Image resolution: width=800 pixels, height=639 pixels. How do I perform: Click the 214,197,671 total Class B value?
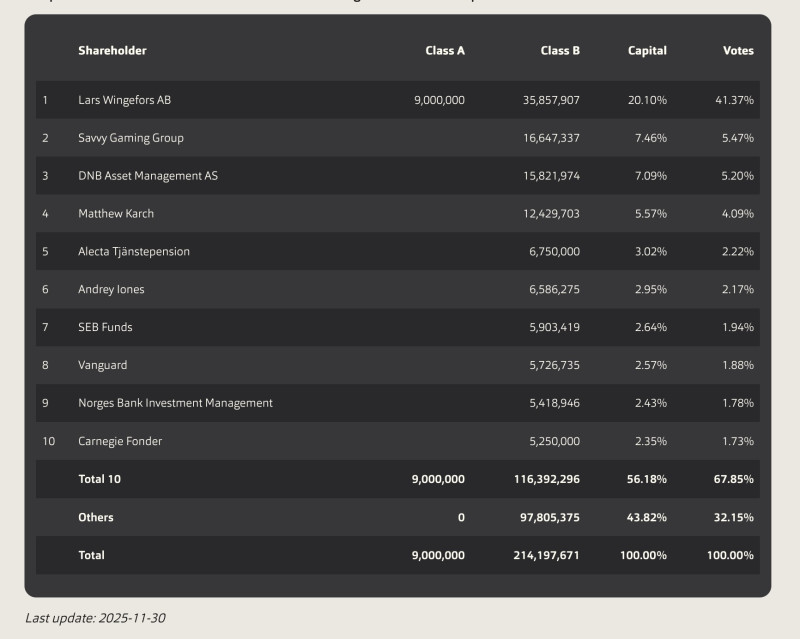541,556
